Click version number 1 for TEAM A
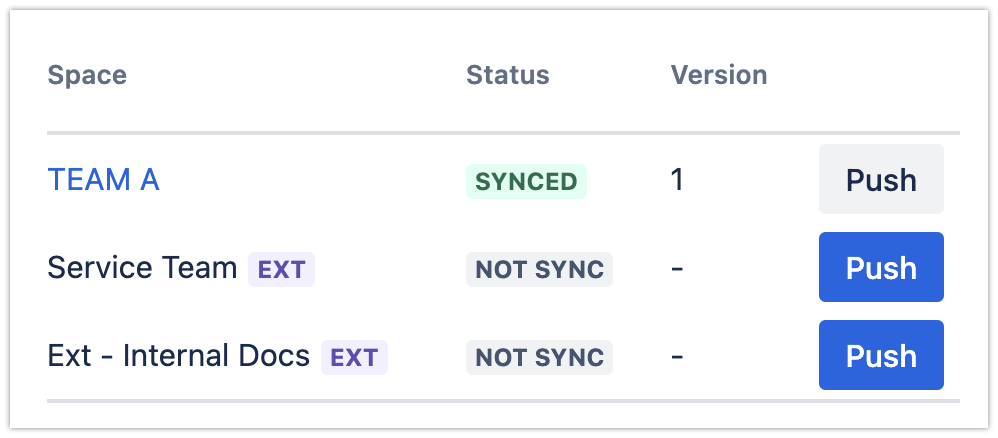 pyautogui.click(x=677, y=180)
